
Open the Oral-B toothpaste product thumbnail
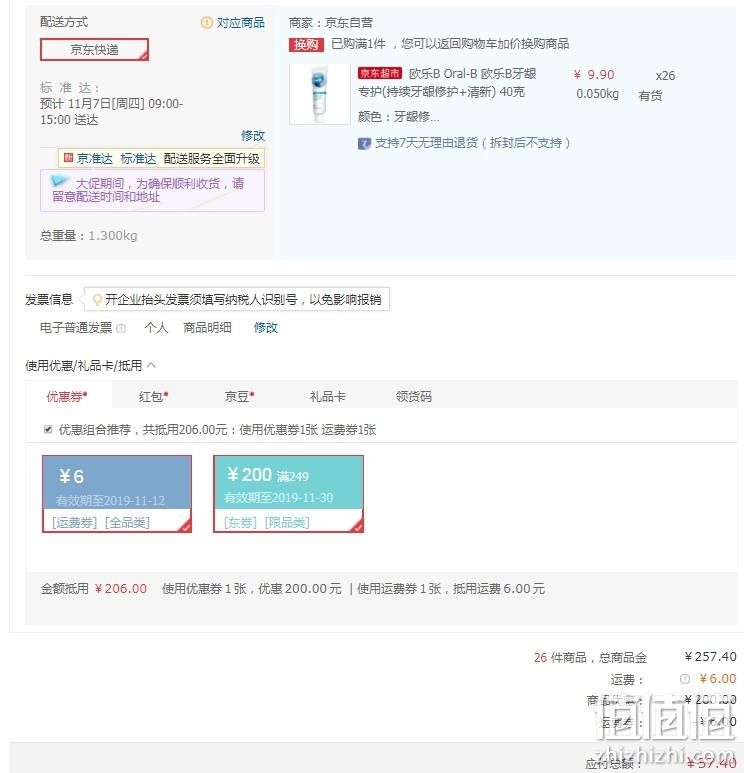click(x=319, y=94)
